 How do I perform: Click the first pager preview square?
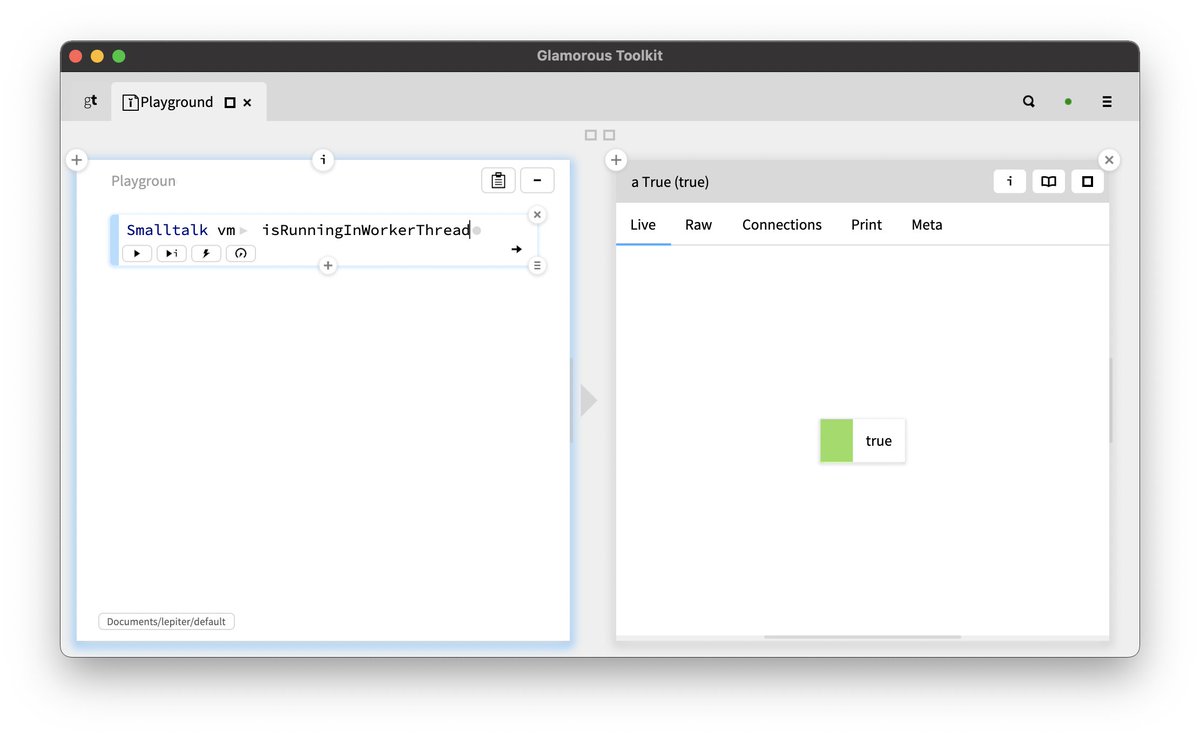(591, 135)
